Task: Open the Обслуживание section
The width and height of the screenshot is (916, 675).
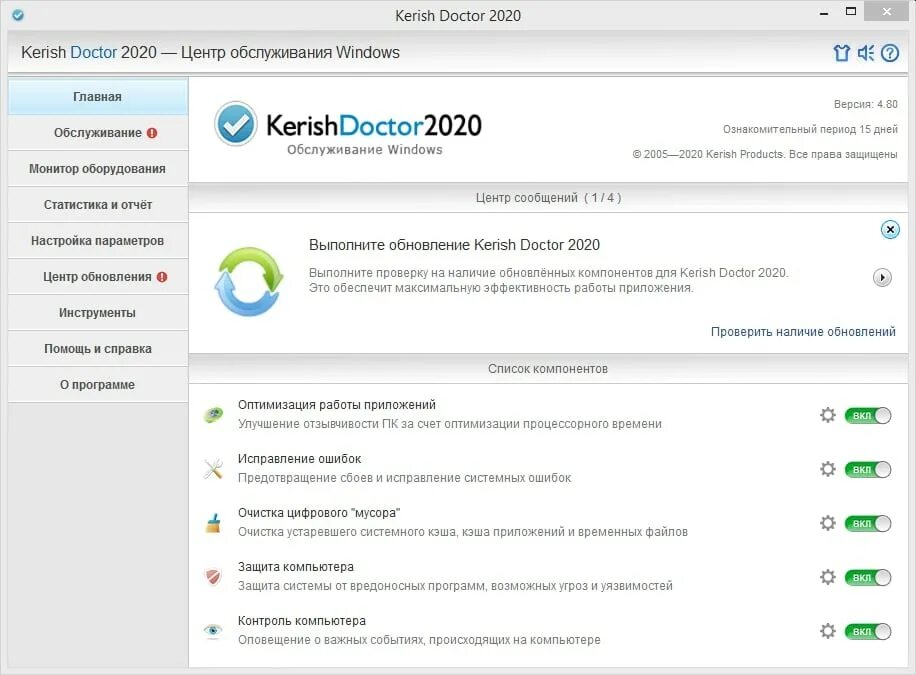Action: [x=98, y=133]
